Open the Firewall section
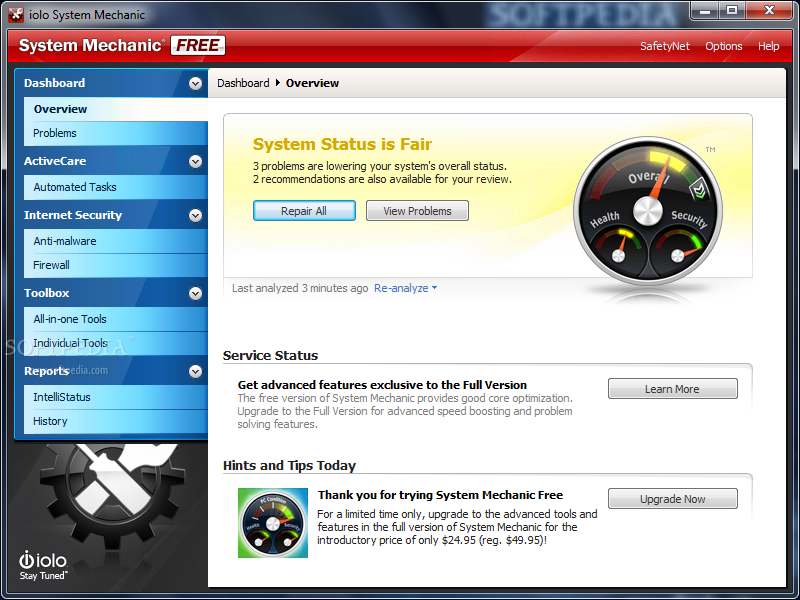 point(116,265)
